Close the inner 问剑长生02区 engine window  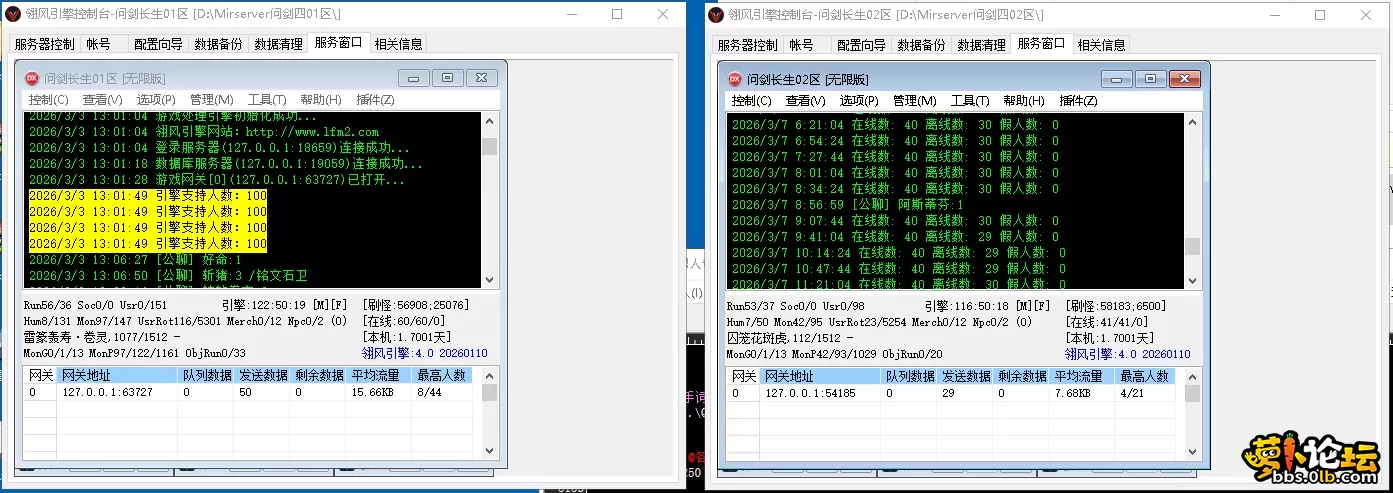pyautogui.click(x=1184, y=78)
